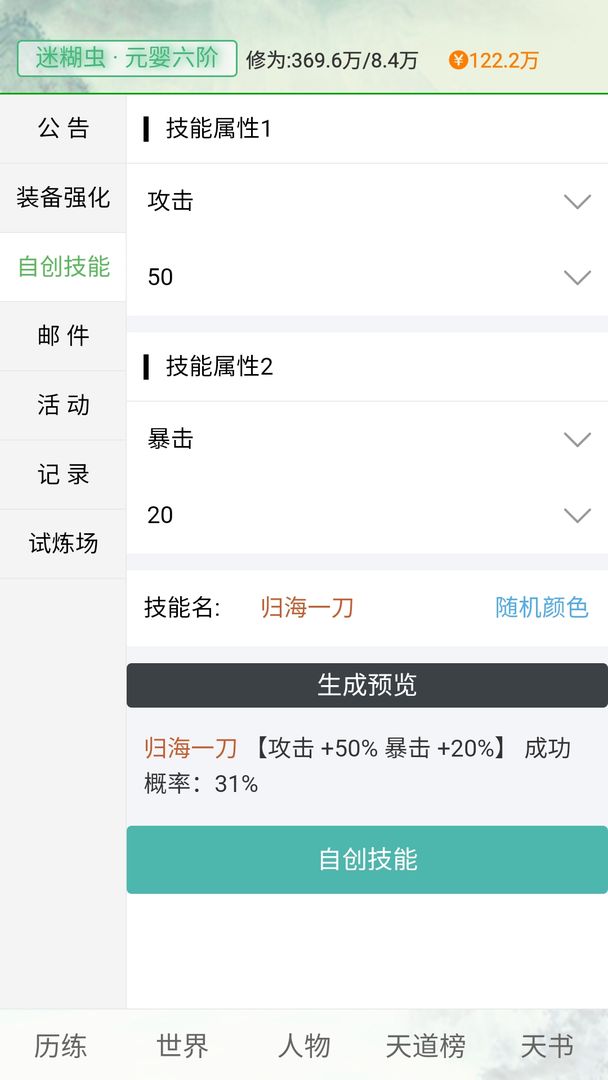The width and height of the screenshot is (608, 1080).
Task: Expand the value dropdown showing 20
Action: 366,514
